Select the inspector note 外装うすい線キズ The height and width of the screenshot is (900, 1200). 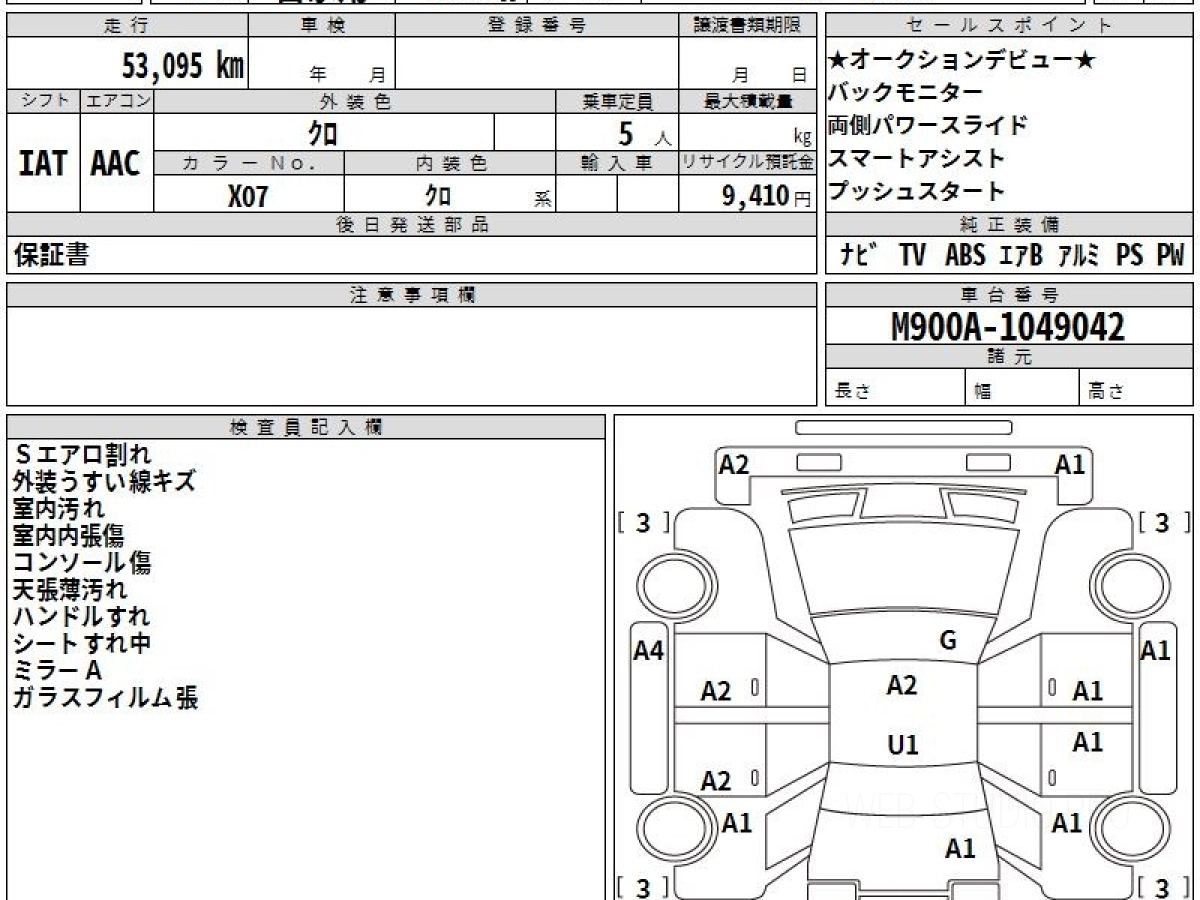(104, 482)
